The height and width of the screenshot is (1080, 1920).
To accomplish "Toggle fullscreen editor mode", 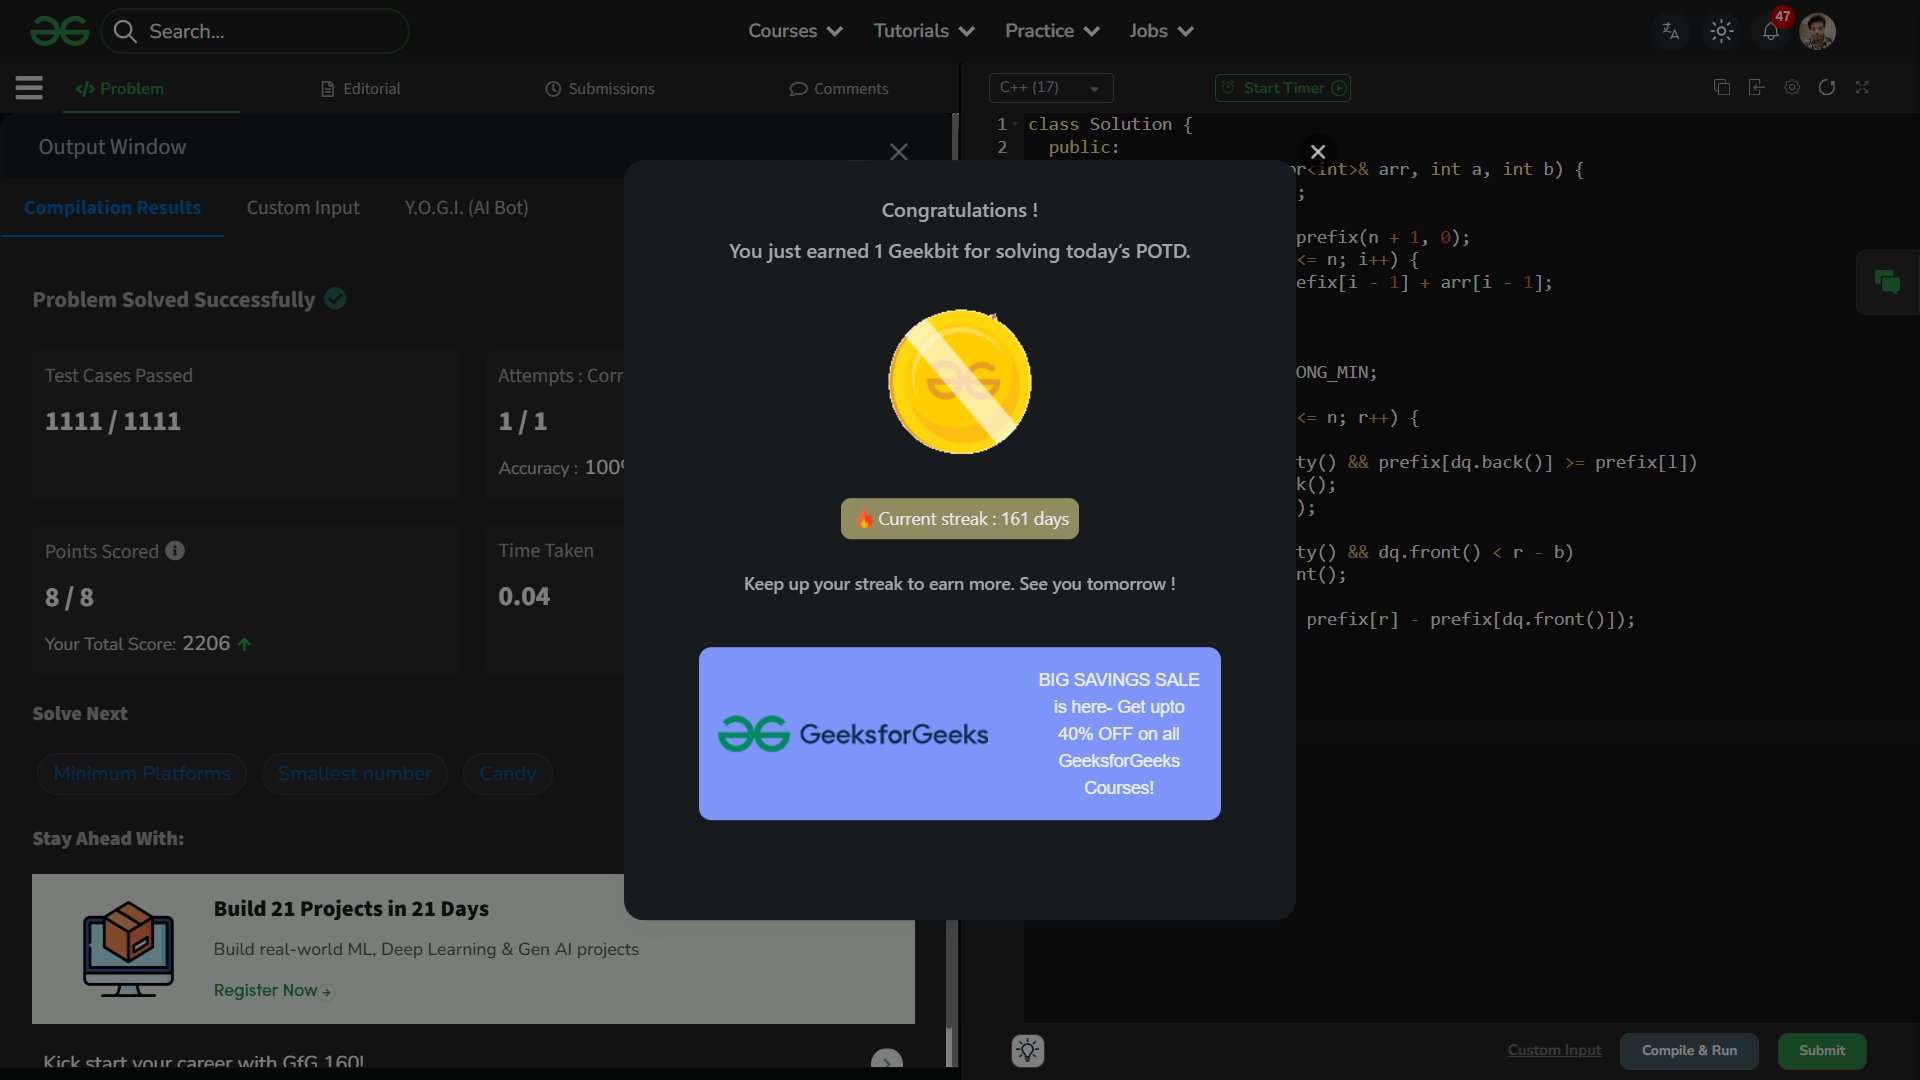I will pyautogui.click(x=1862, y=88).
